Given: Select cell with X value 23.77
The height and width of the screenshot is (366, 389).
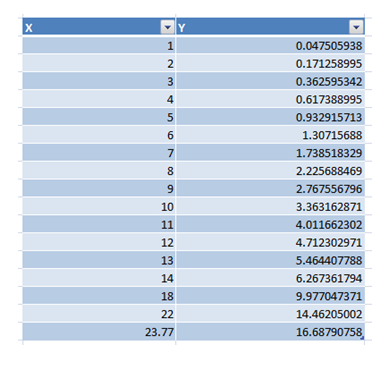Looking at the screenshot, I should pyautogui.click(x=99, y=332).
